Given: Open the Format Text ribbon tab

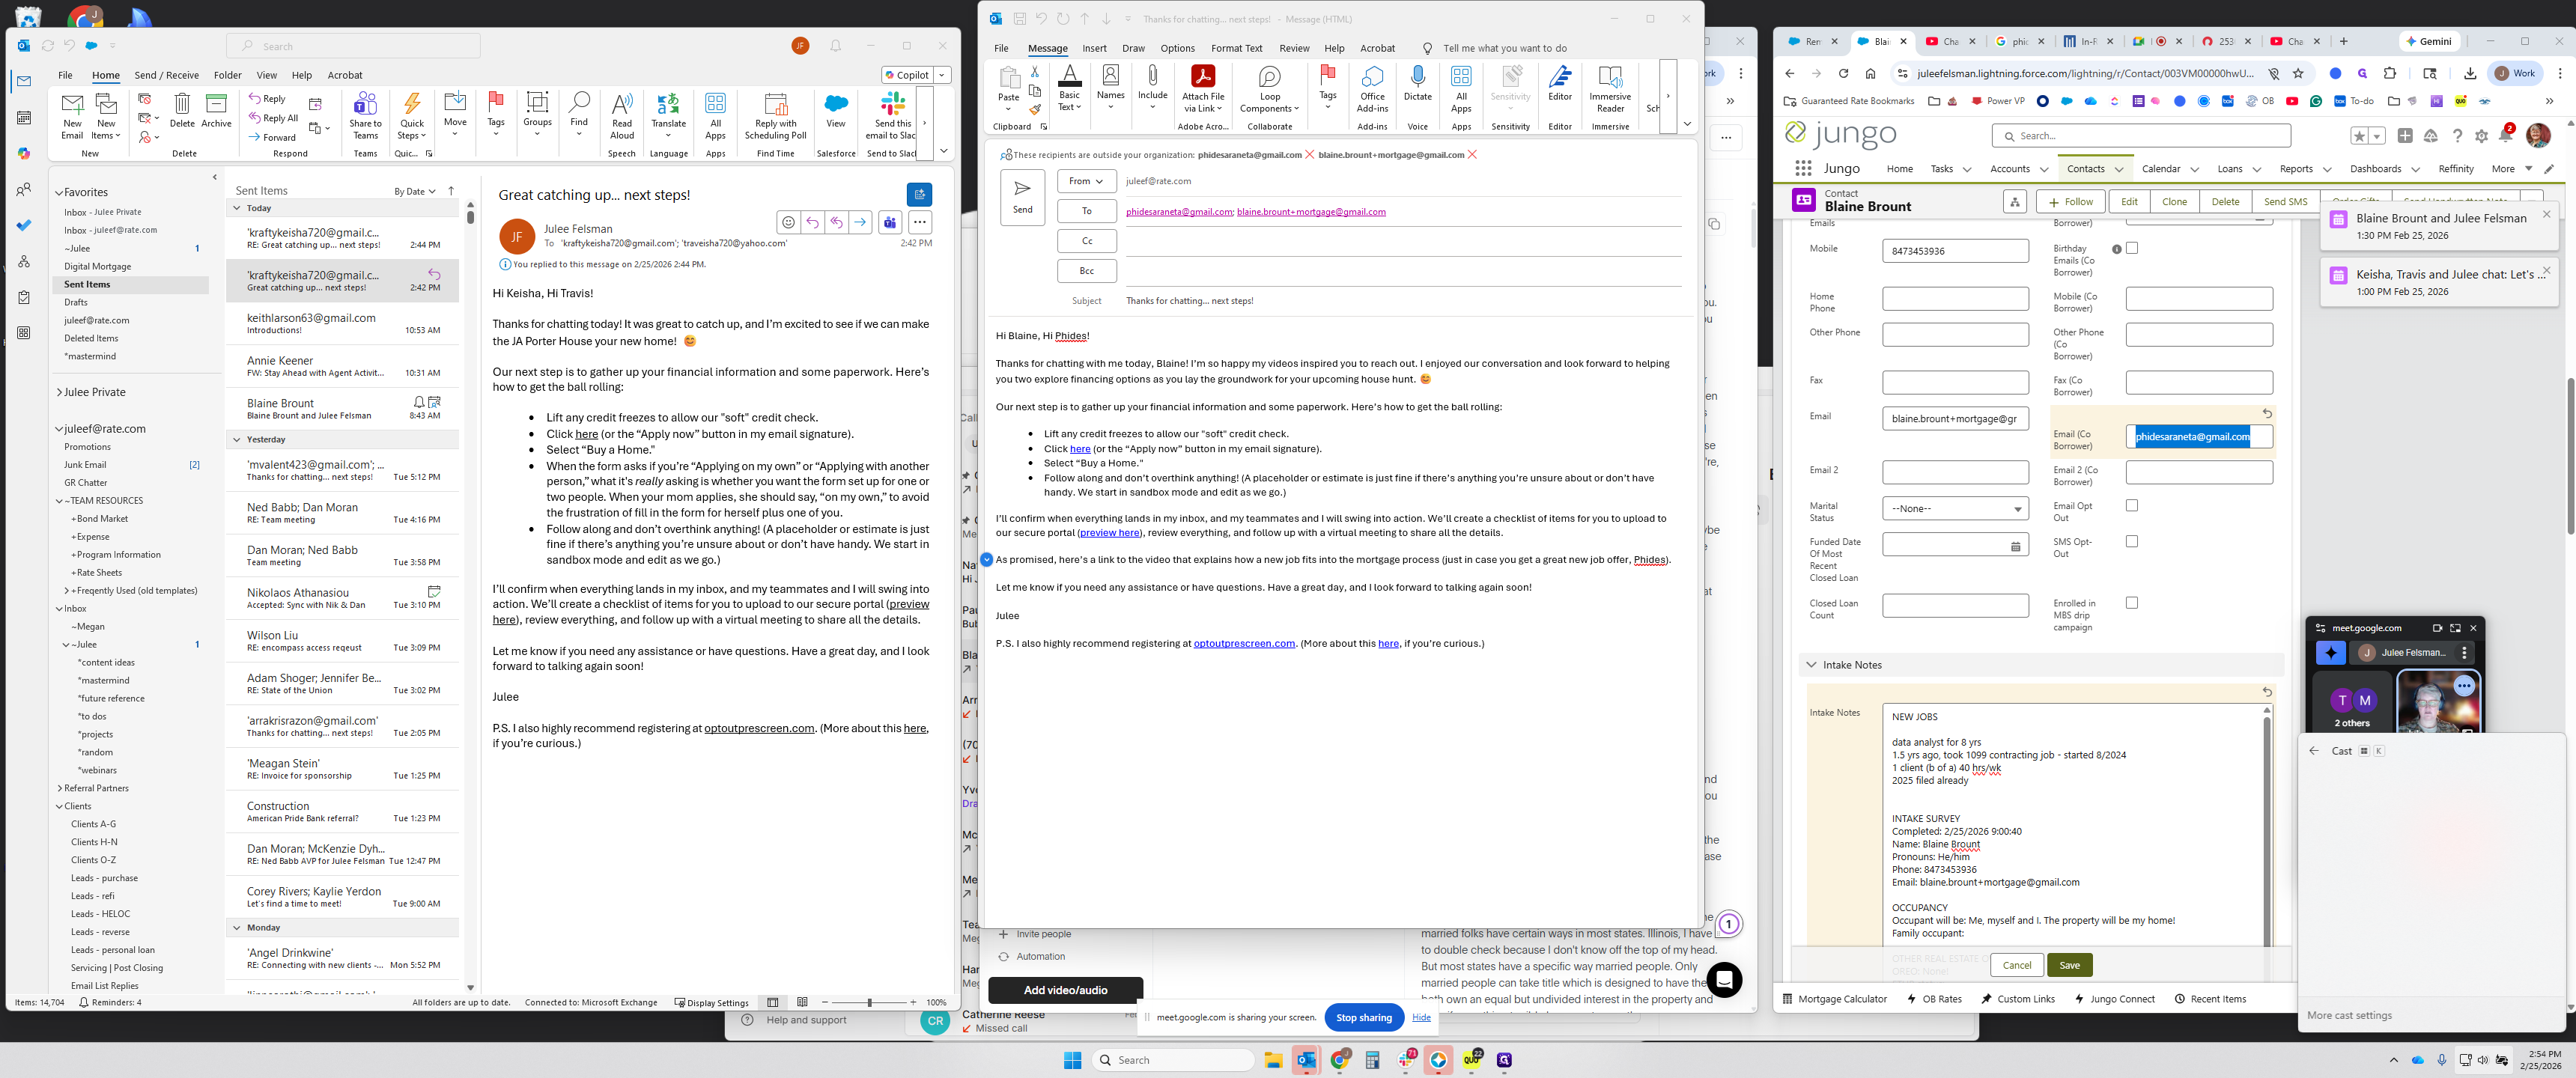Looking at the screenshot, I should [x=1236, y=48].
